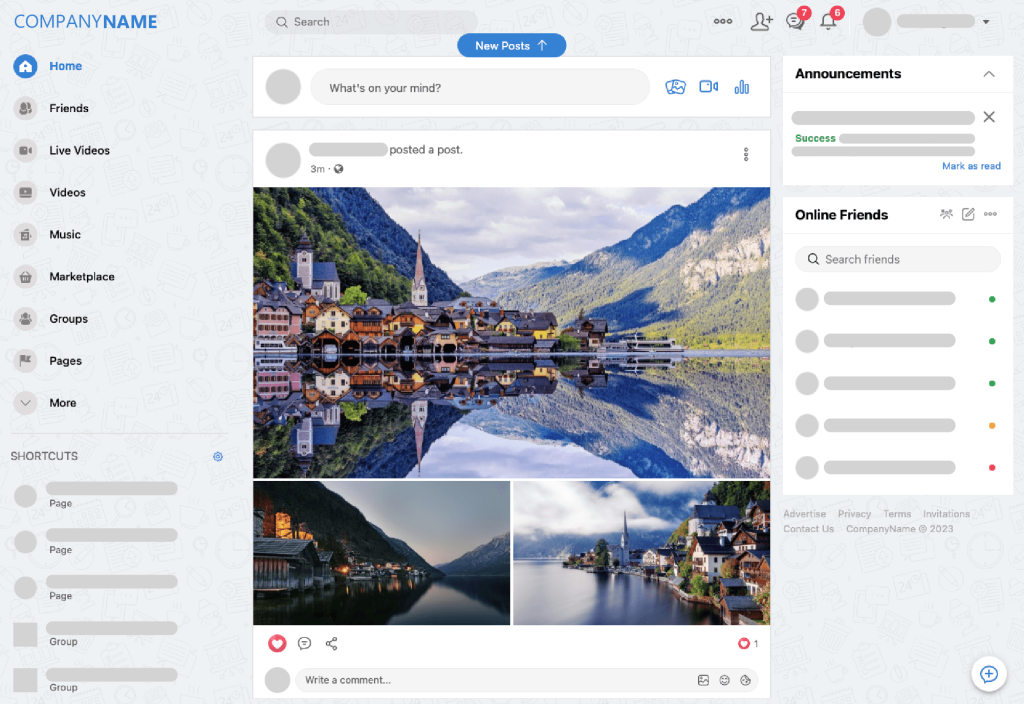The width and height of the screenshot is (1024, 704).
Task: Load New Posts at top of feed
Action: [x=511, y=45]
